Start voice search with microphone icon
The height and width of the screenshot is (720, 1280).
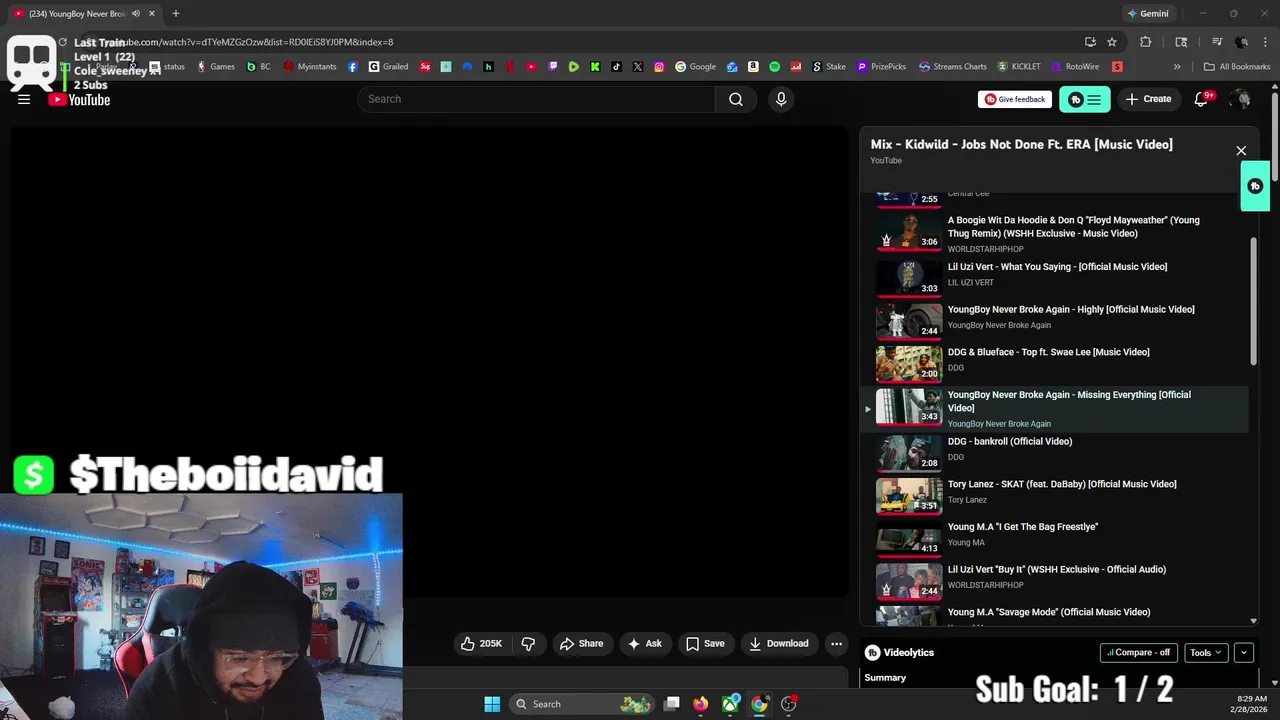point(781,99)
